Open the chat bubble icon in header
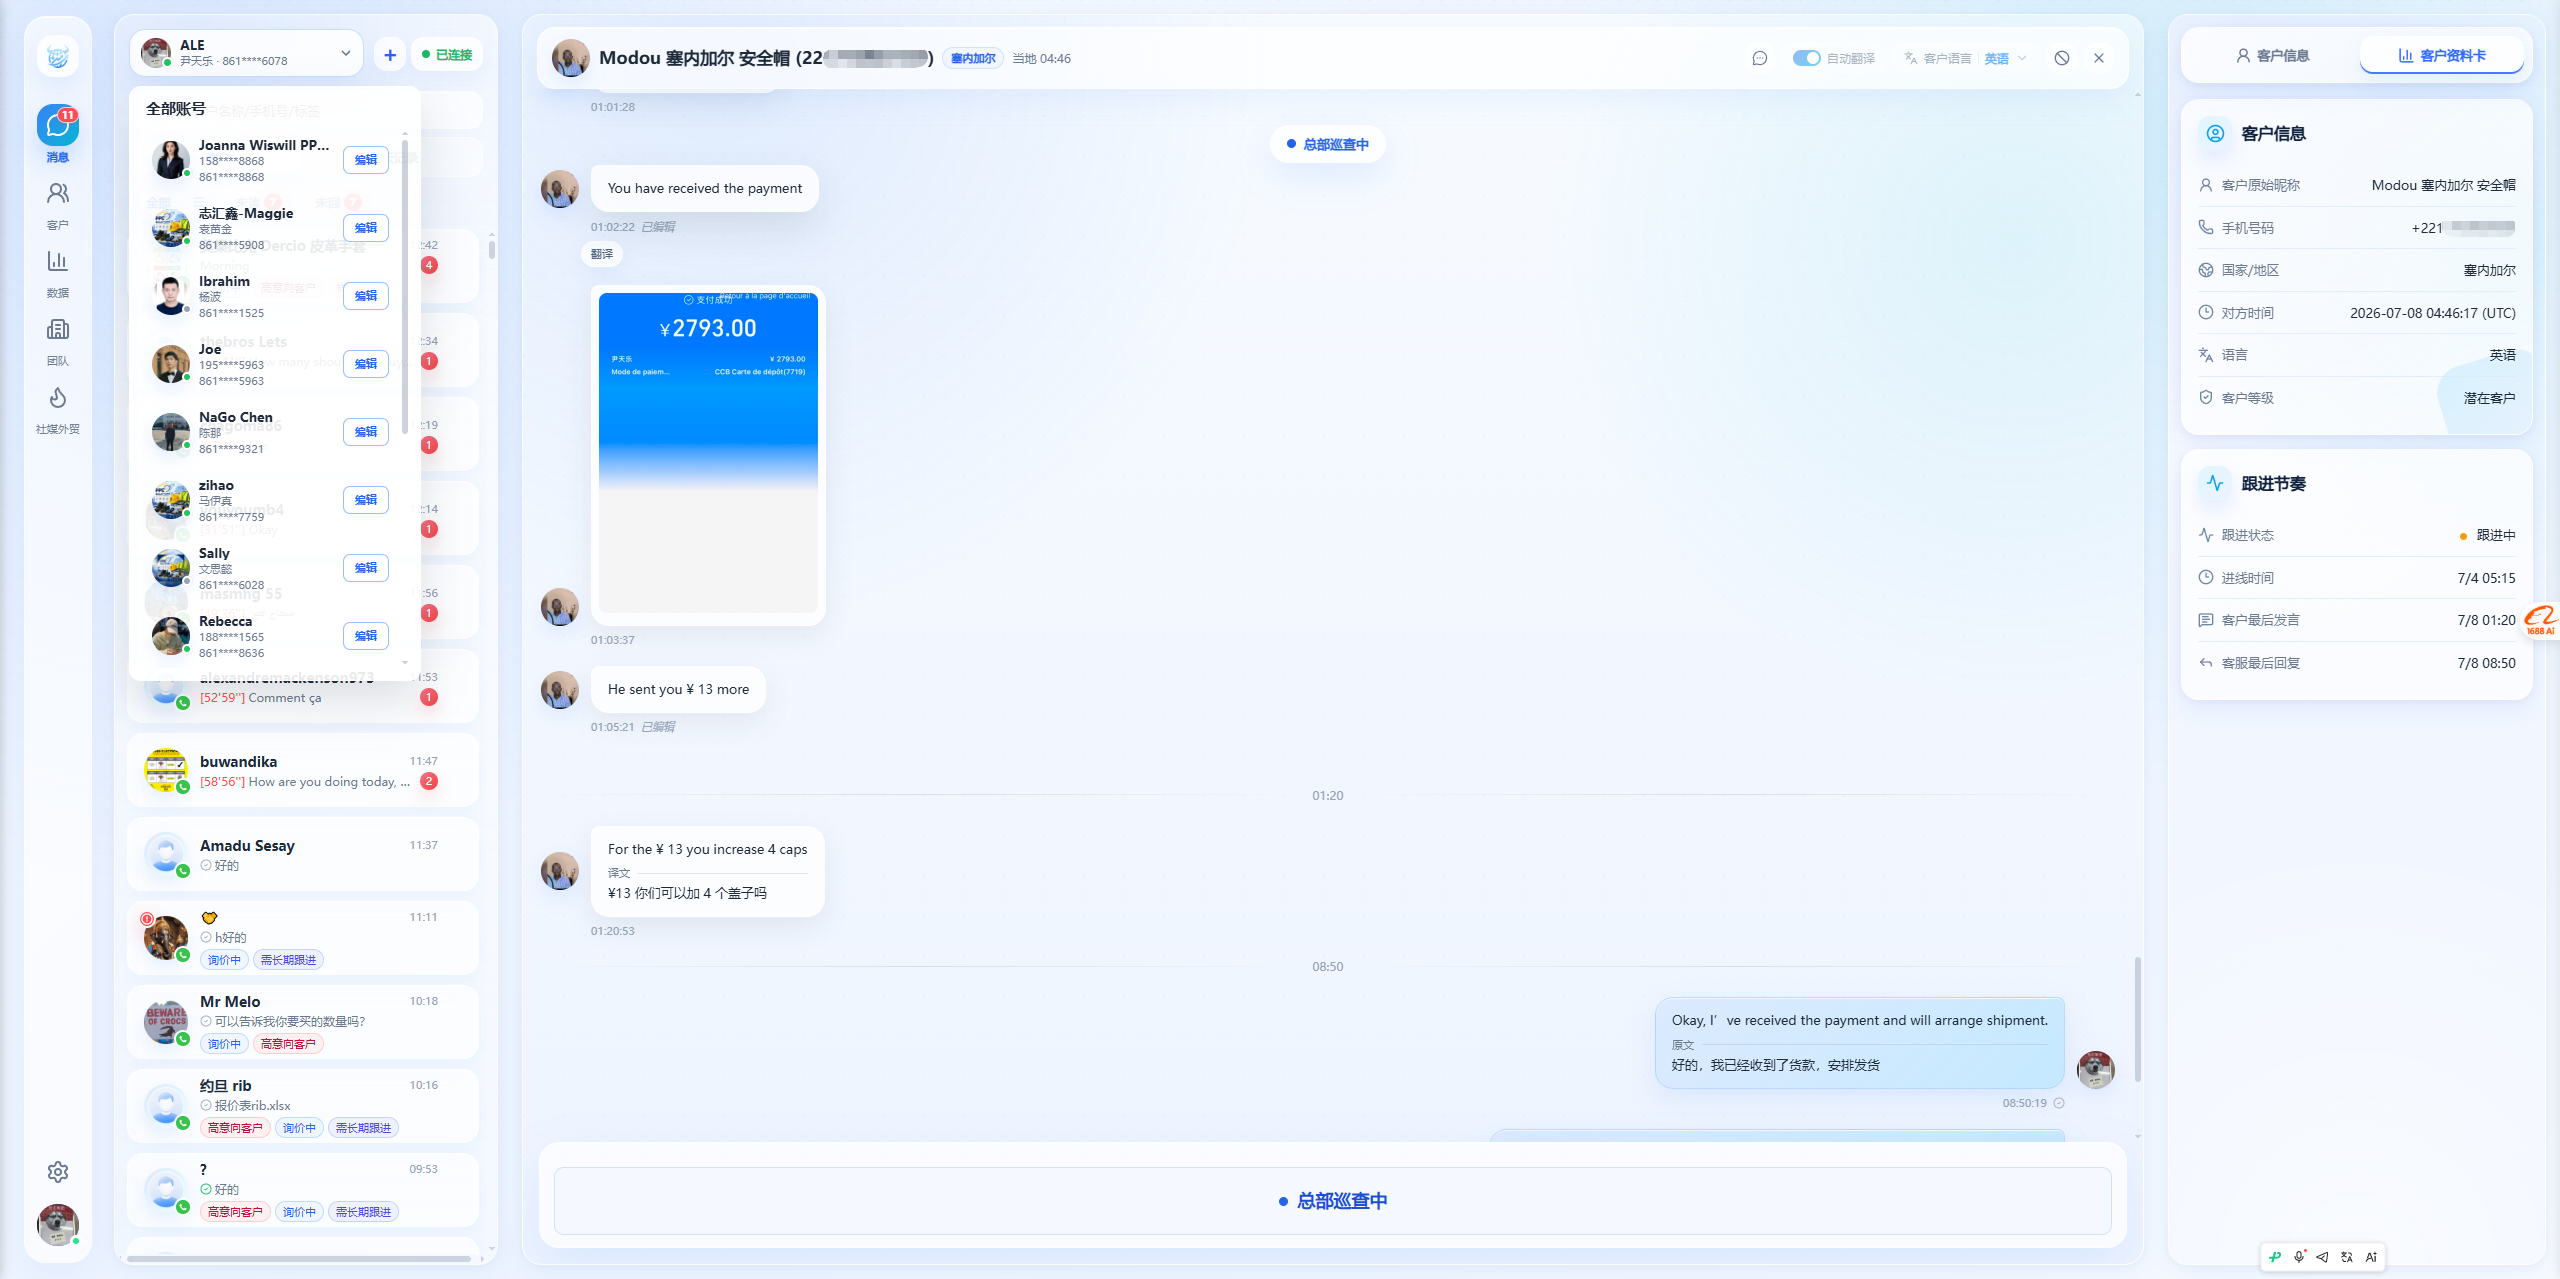 (x=1760, y=58)
